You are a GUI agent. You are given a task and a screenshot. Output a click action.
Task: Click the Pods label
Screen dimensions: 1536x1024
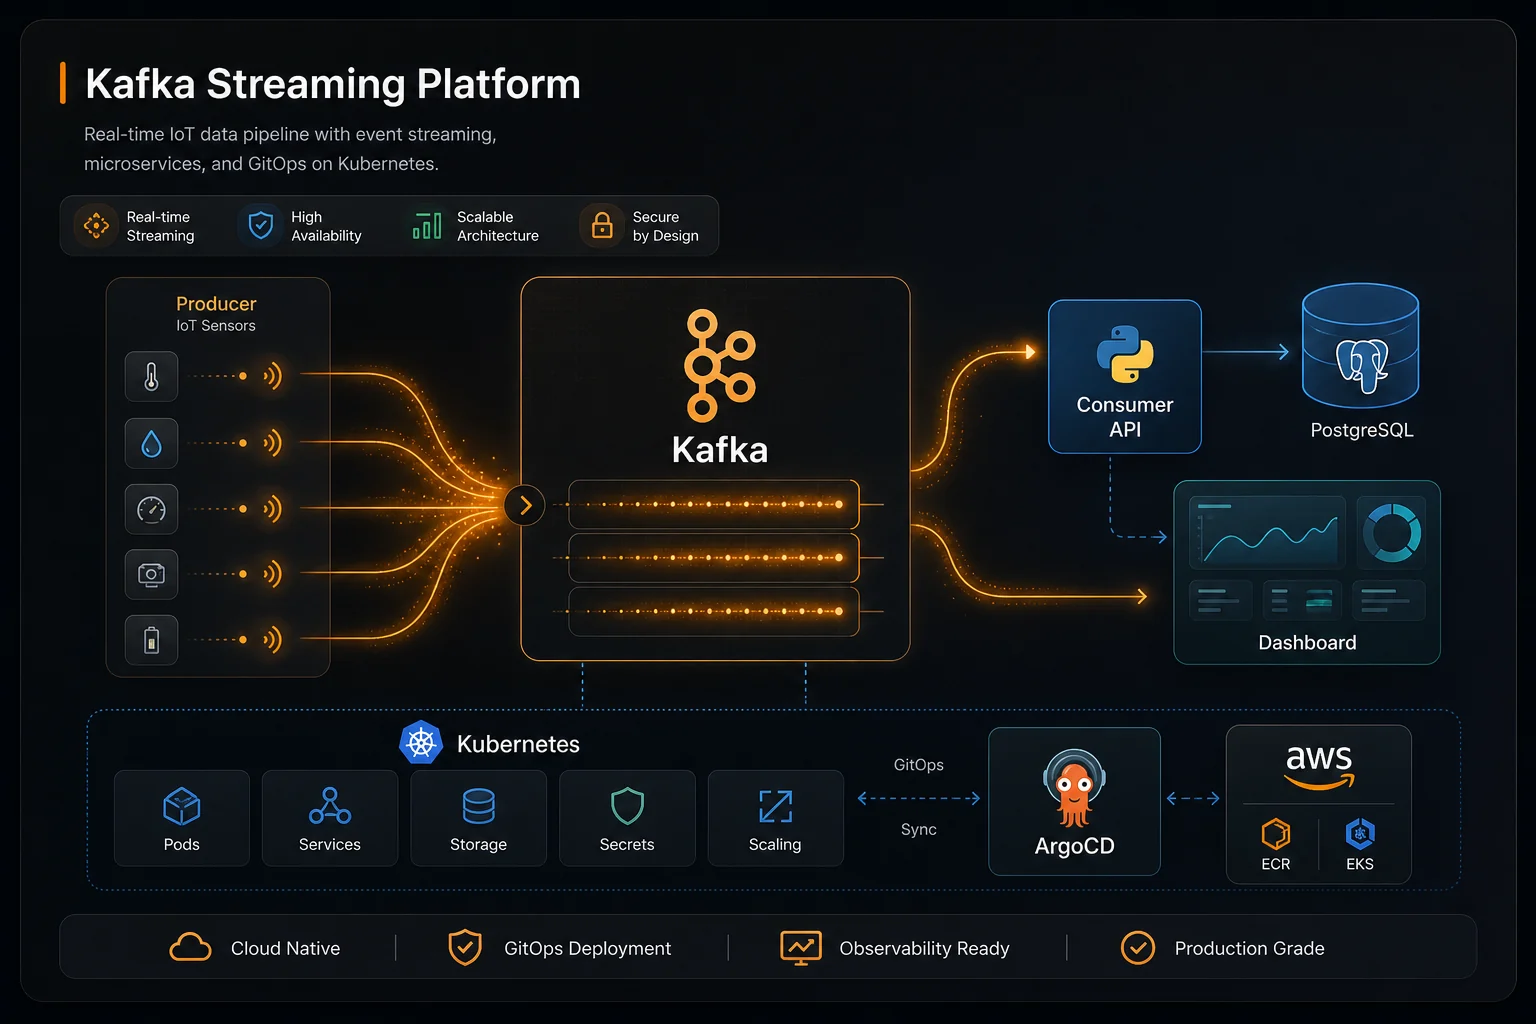[181, 844]
